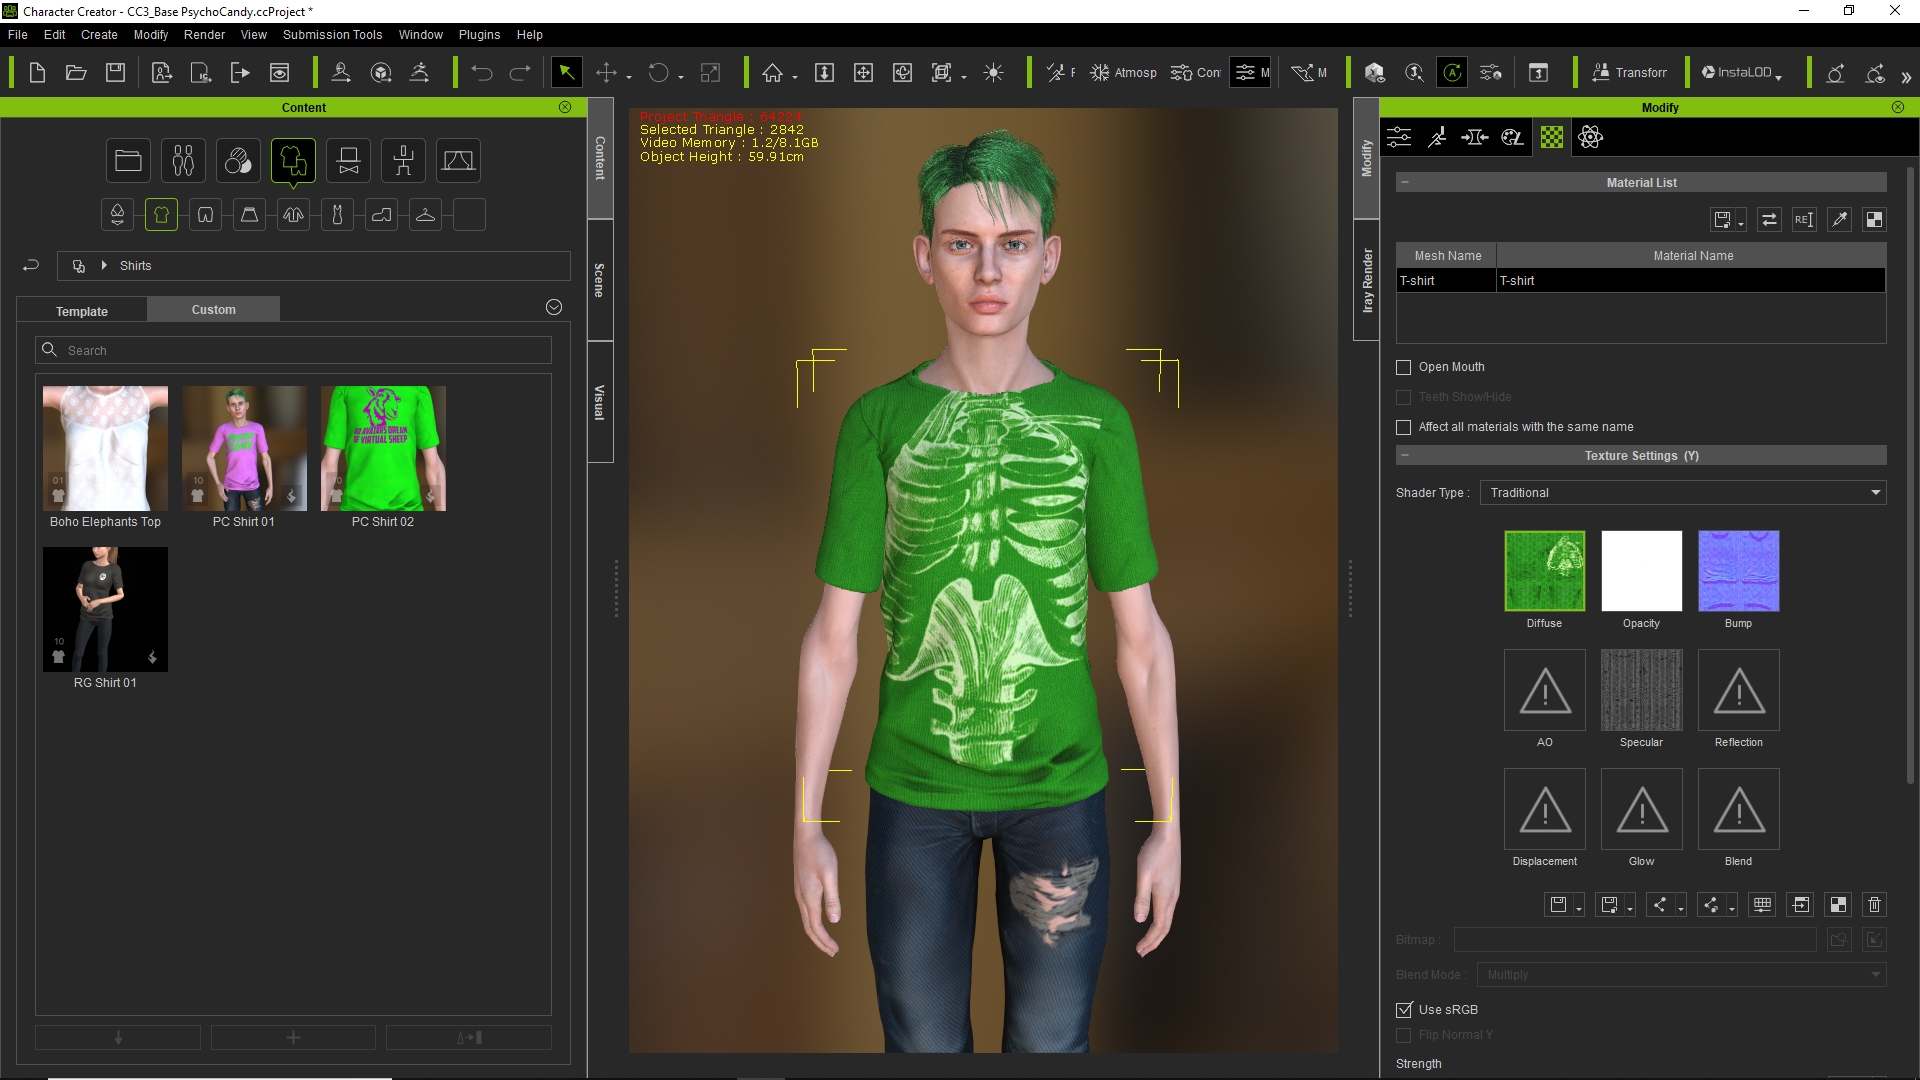Image resolution: width=1920 pixels, height=1080 pixels.
Task: Open Project folder category in Content
Action: [x=128, y=161]
